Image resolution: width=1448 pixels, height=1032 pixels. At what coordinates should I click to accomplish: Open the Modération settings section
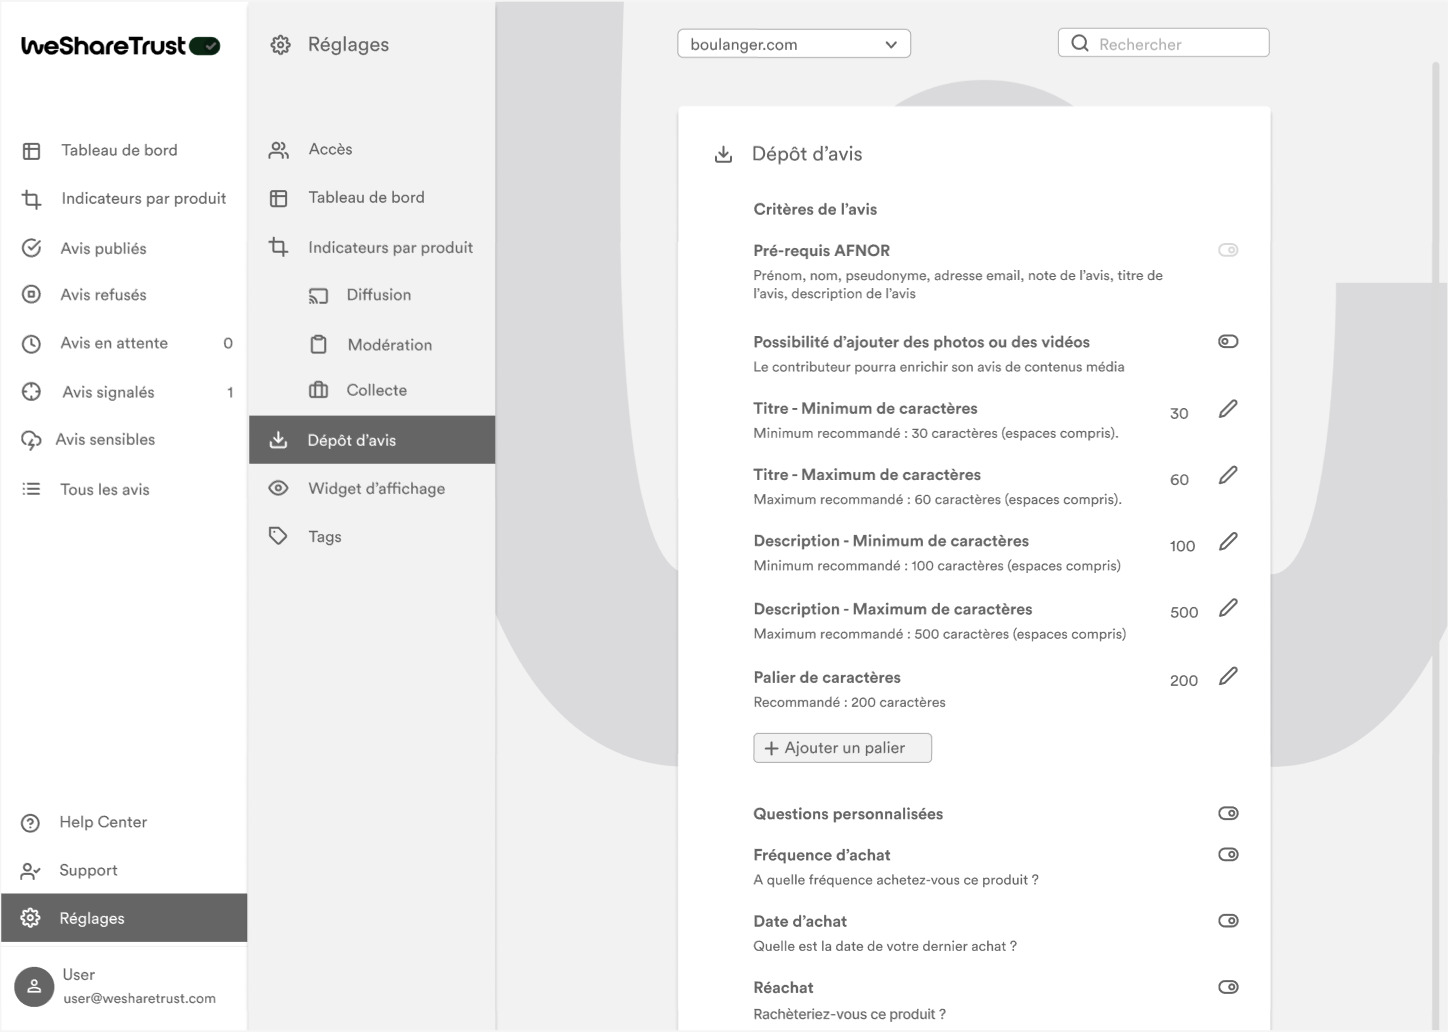389,345
